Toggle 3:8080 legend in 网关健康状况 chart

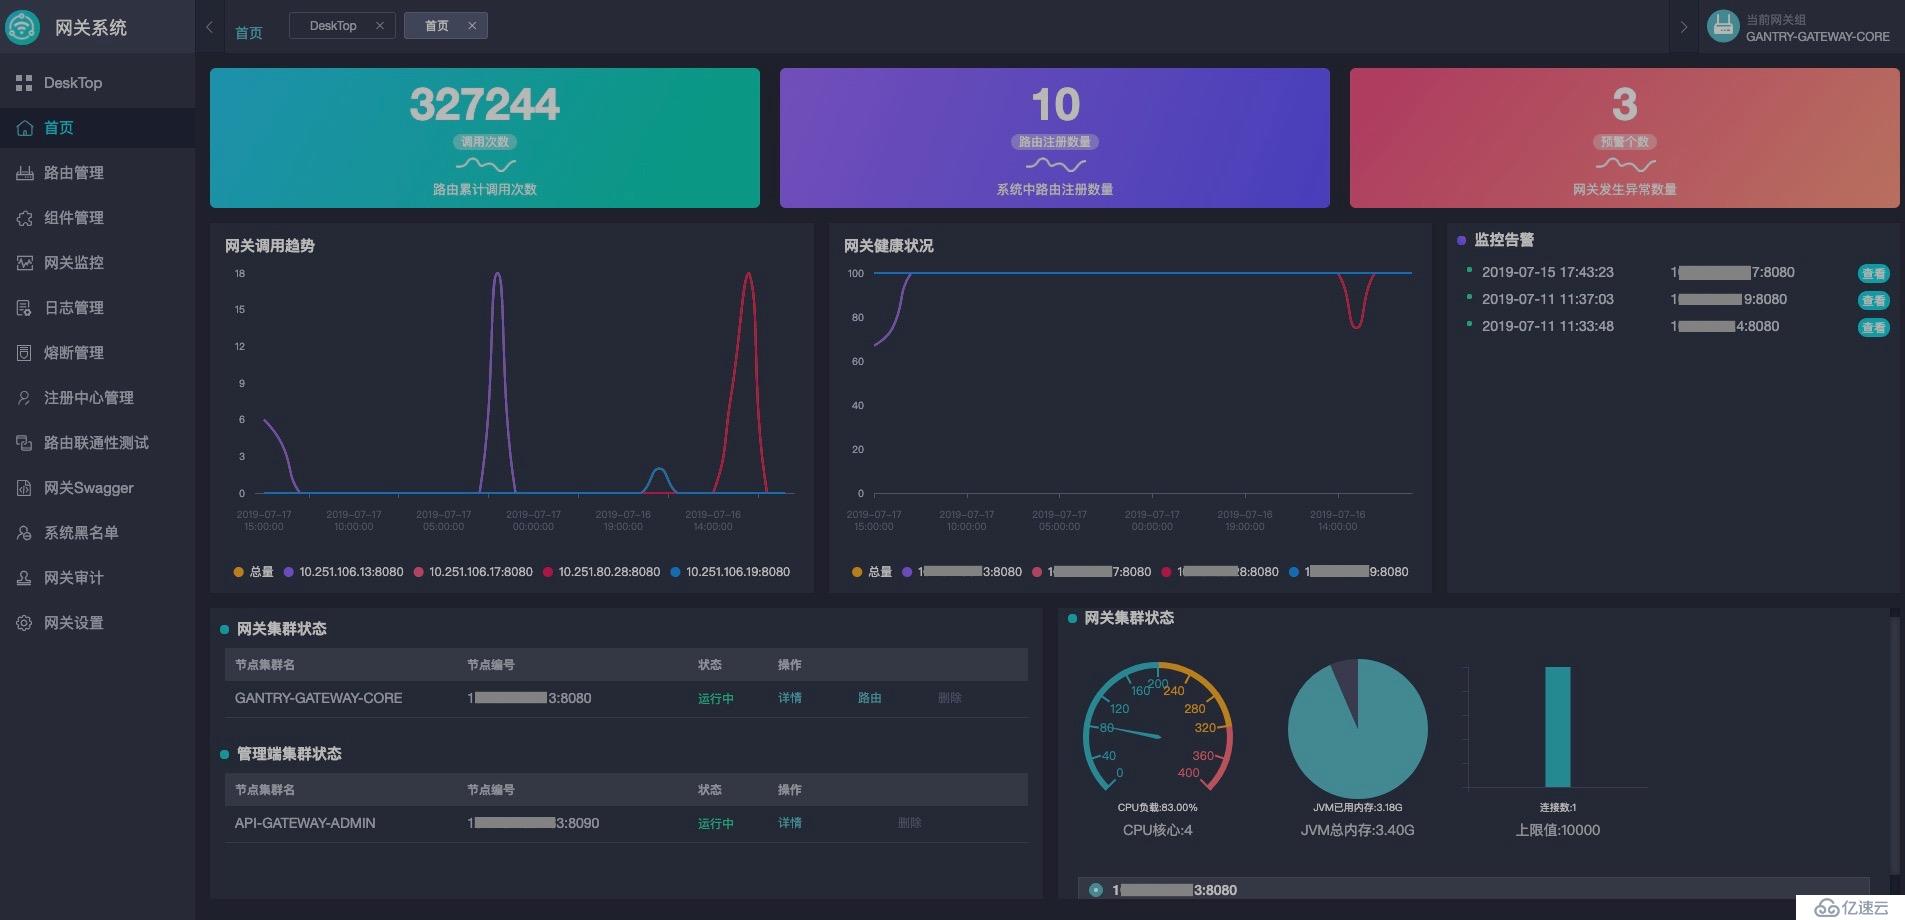point(962,572)
